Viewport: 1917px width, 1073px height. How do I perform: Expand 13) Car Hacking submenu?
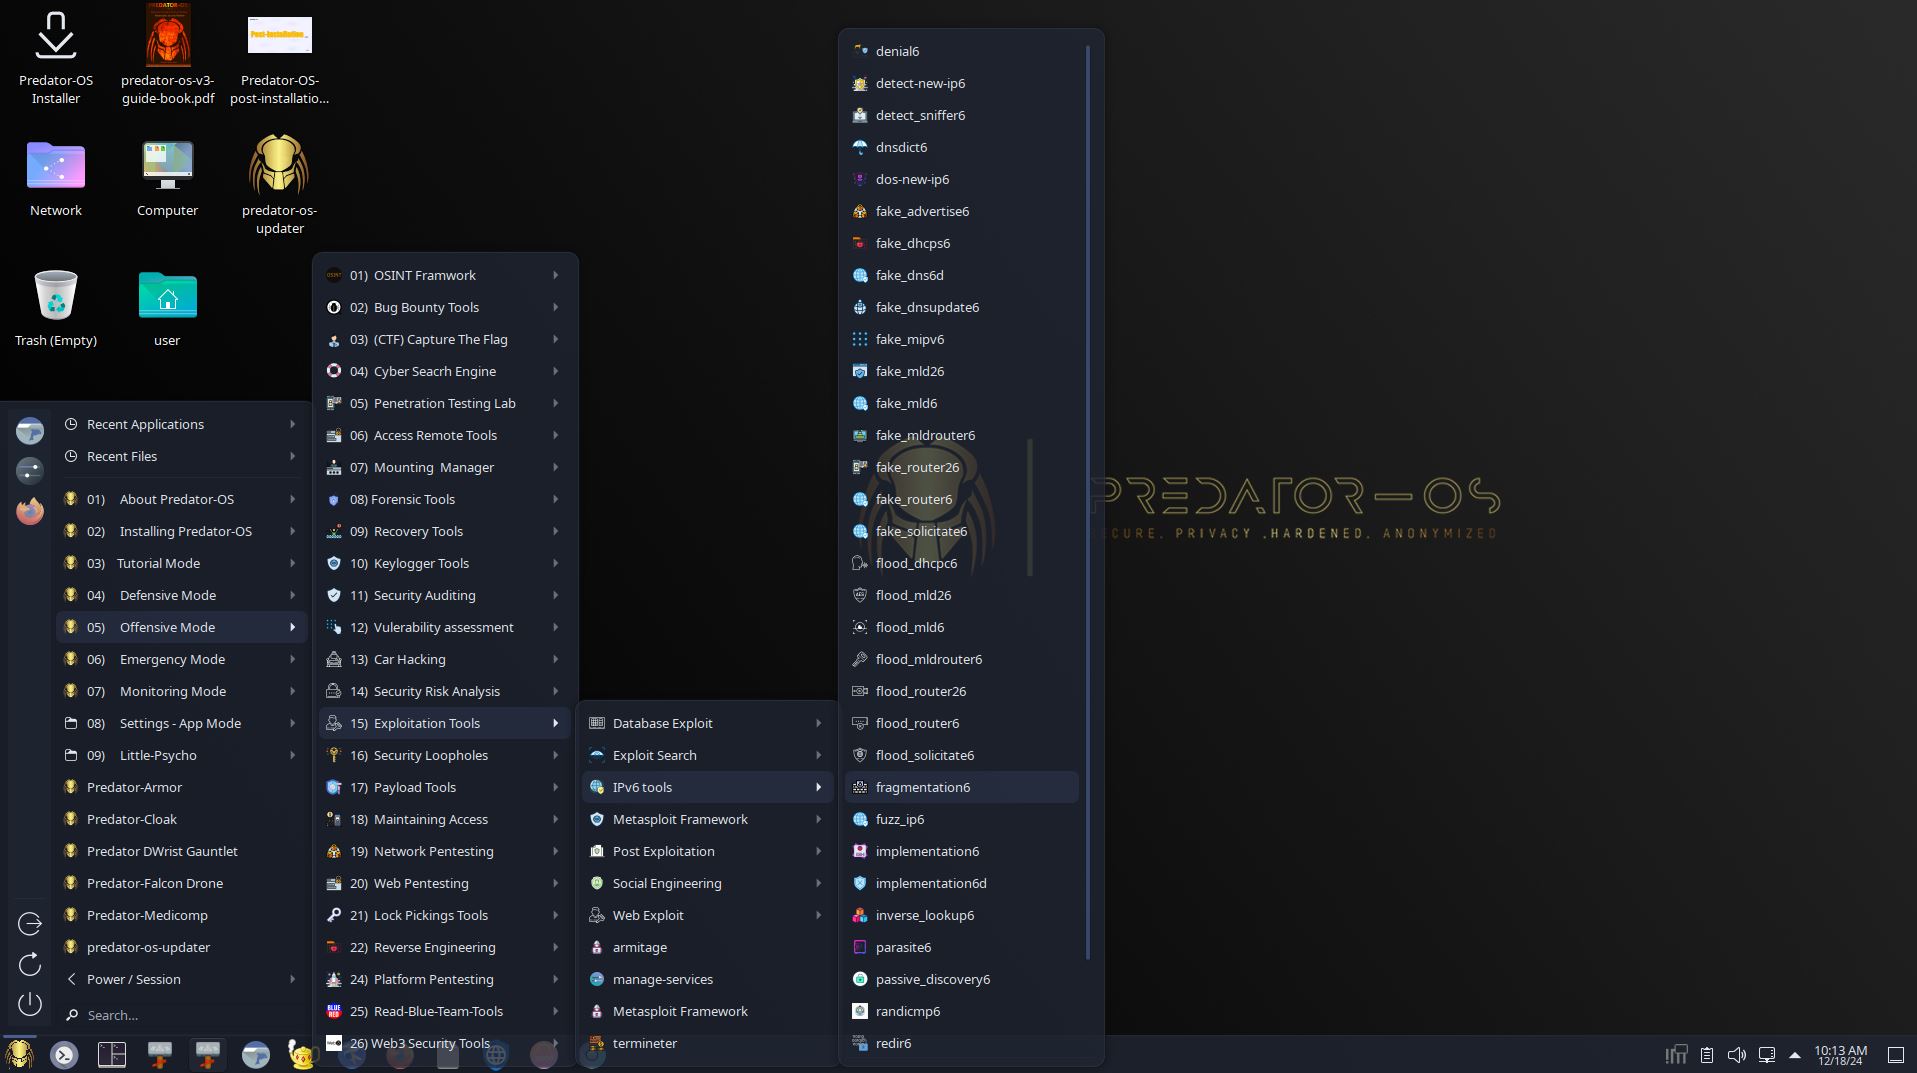coord(444,659)
